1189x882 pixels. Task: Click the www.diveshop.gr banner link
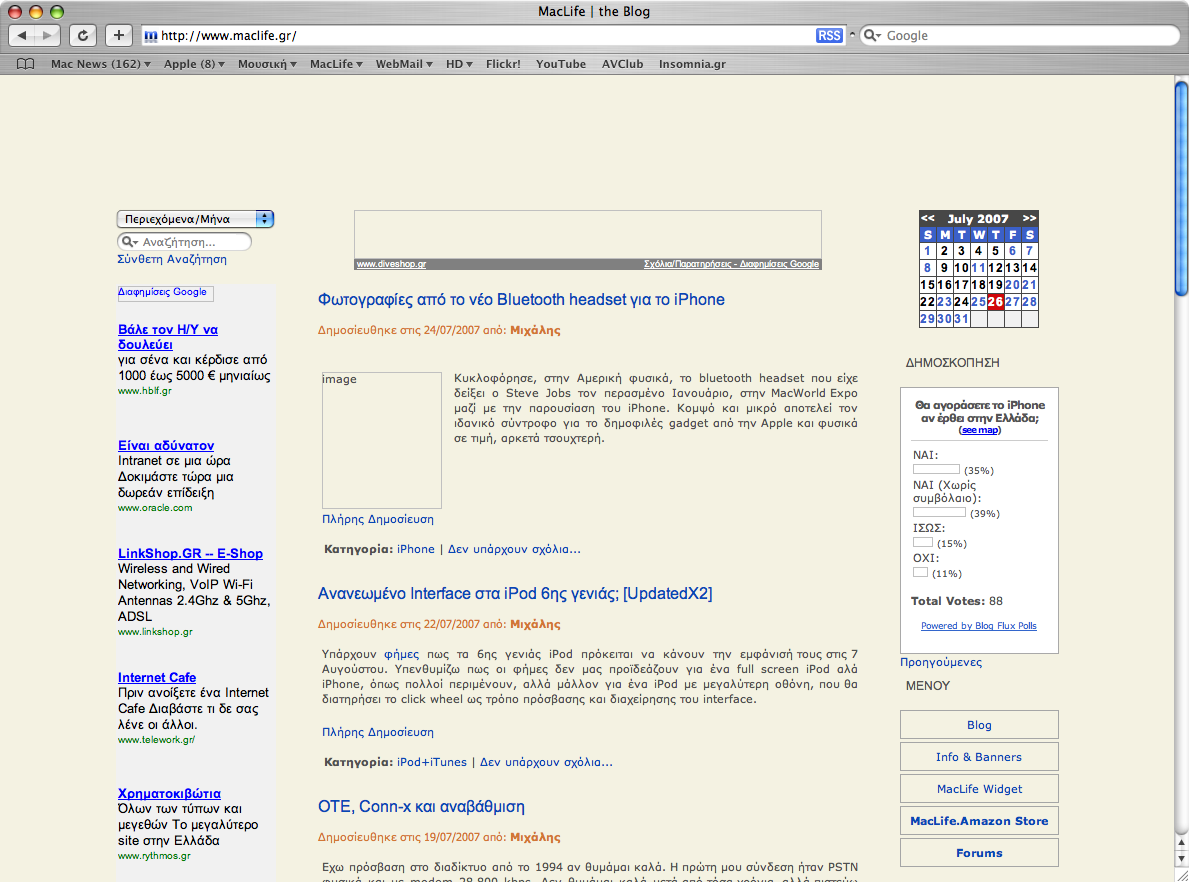[x=391, y=264]
